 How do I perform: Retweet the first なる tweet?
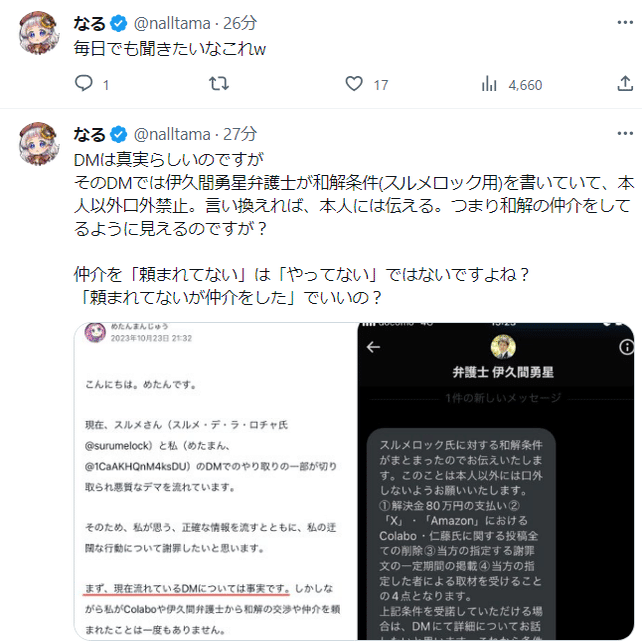(x=219, y=84)
